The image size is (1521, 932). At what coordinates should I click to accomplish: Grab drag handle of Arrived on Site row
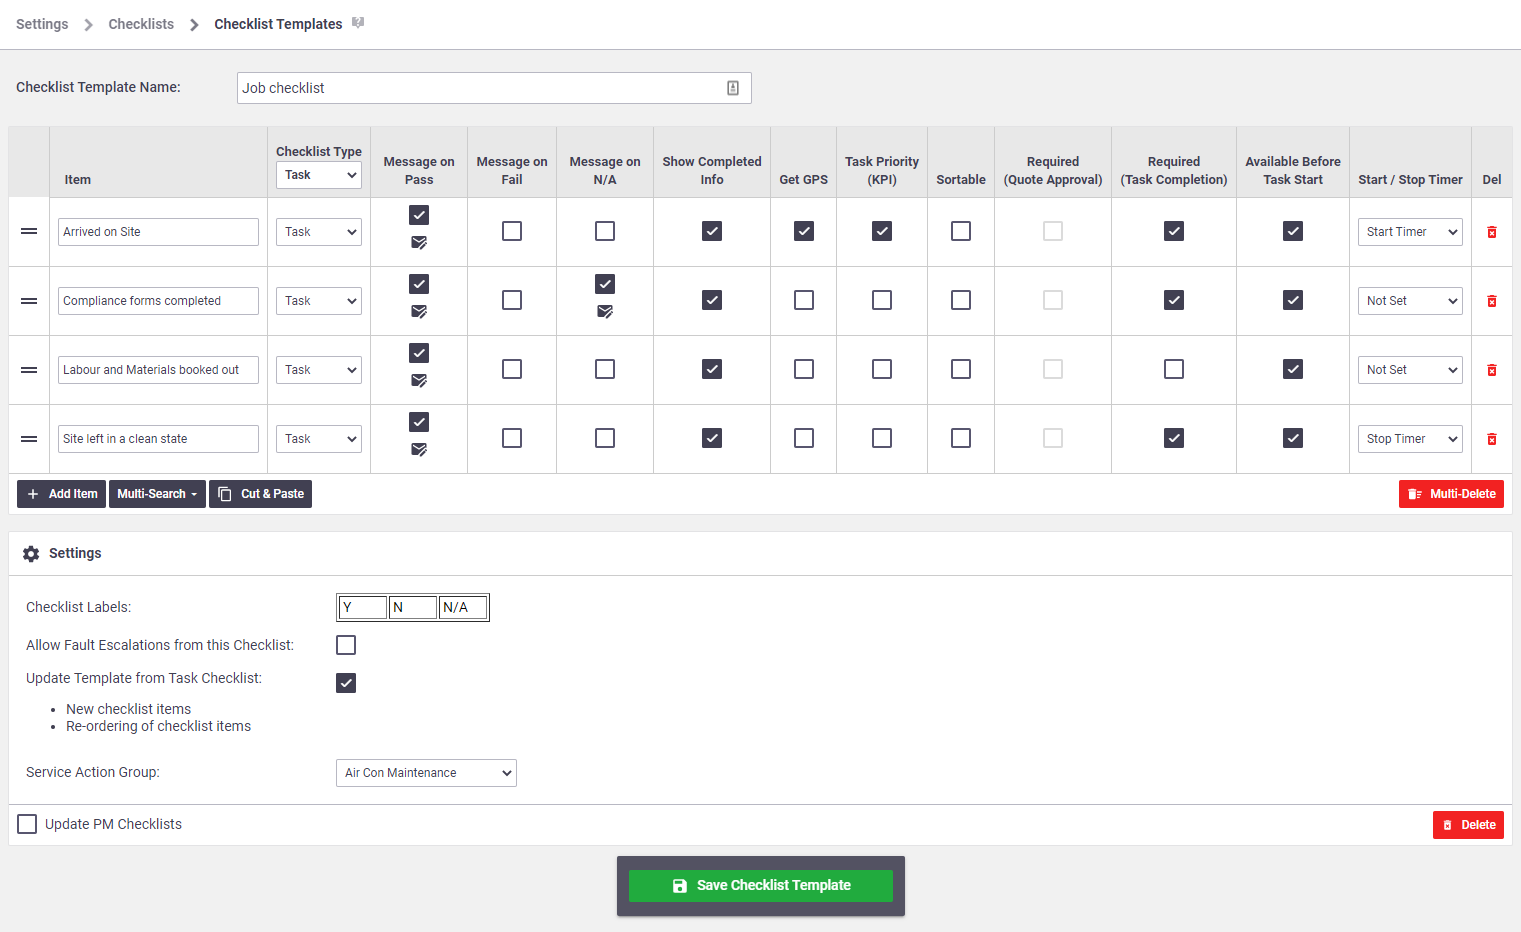tap(29, 232)
